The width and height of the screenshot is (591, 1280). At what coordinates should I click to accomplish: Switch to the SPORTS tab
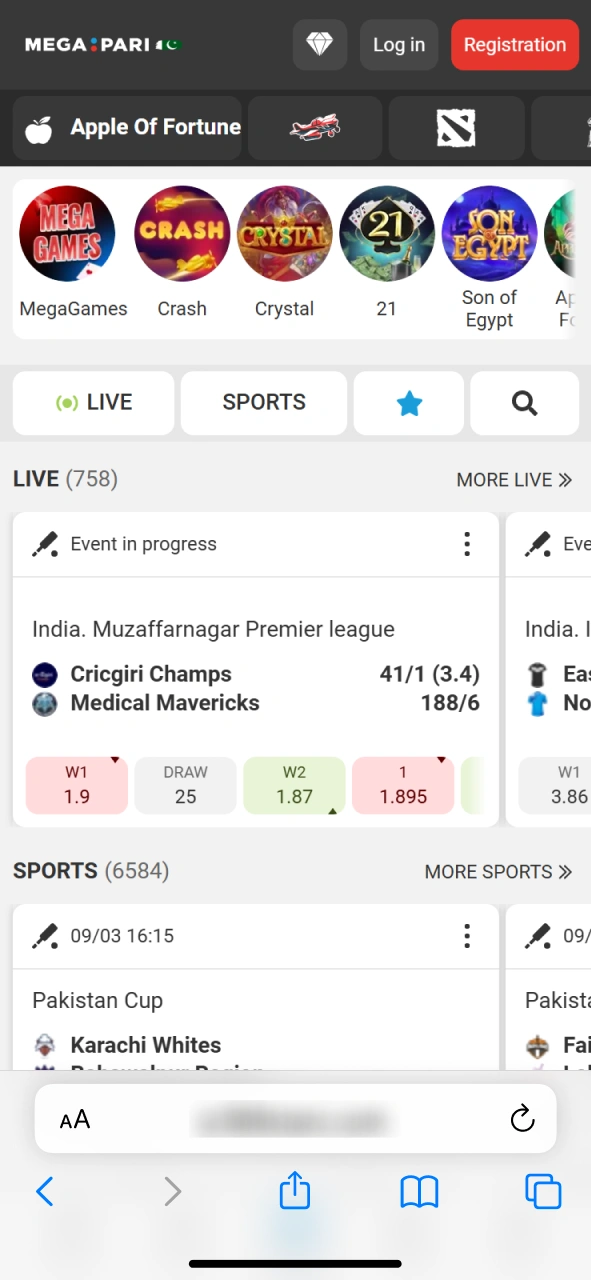pyautogui.click(x=264, y=403)
